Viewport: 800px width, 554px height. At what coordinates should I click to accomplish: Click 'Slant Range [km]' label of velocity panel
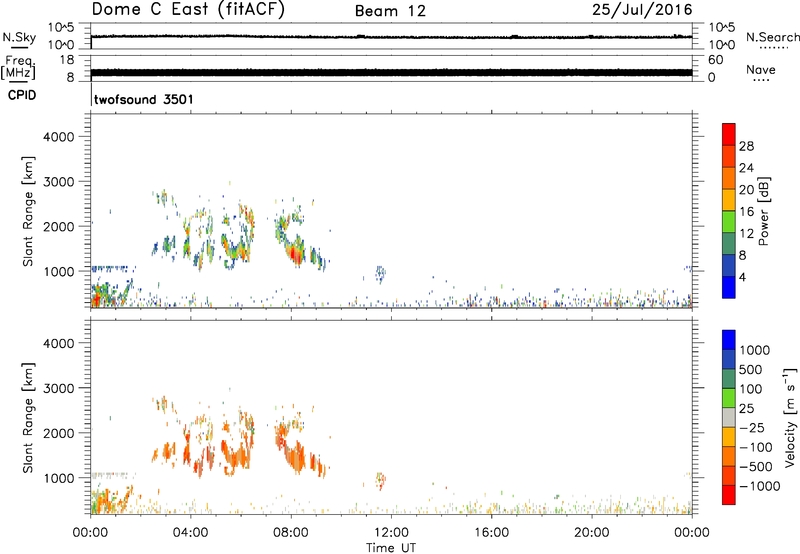pos(28,418)
